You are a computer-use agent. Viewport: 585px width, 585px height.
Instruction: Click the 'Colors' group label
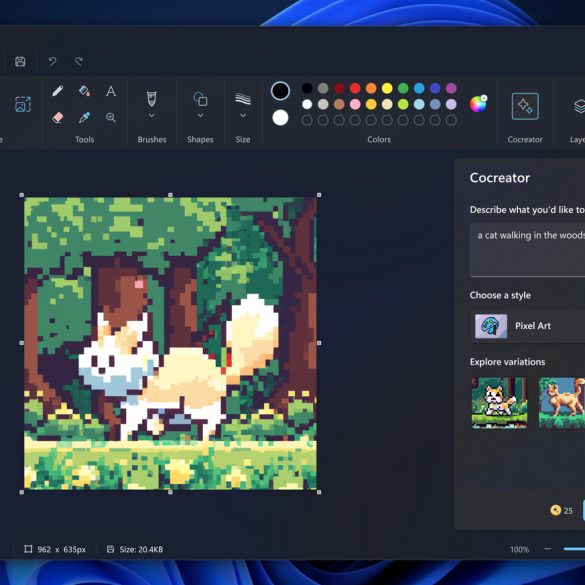point(379,139)
